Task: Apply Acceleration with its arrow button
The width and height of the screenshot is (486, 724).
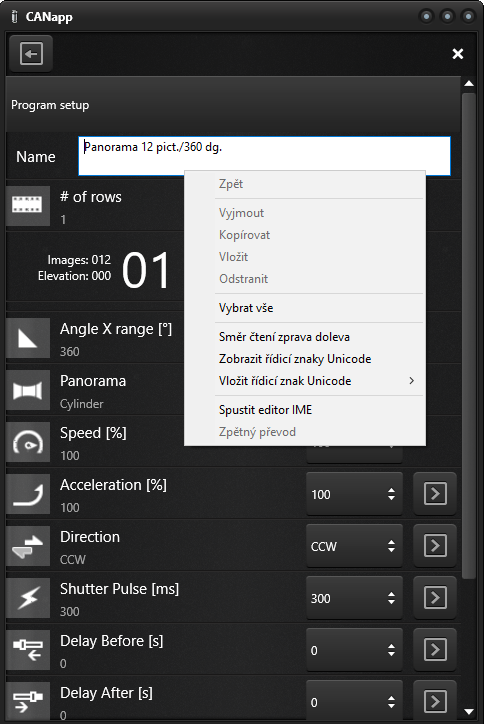Action: [435, 494]
